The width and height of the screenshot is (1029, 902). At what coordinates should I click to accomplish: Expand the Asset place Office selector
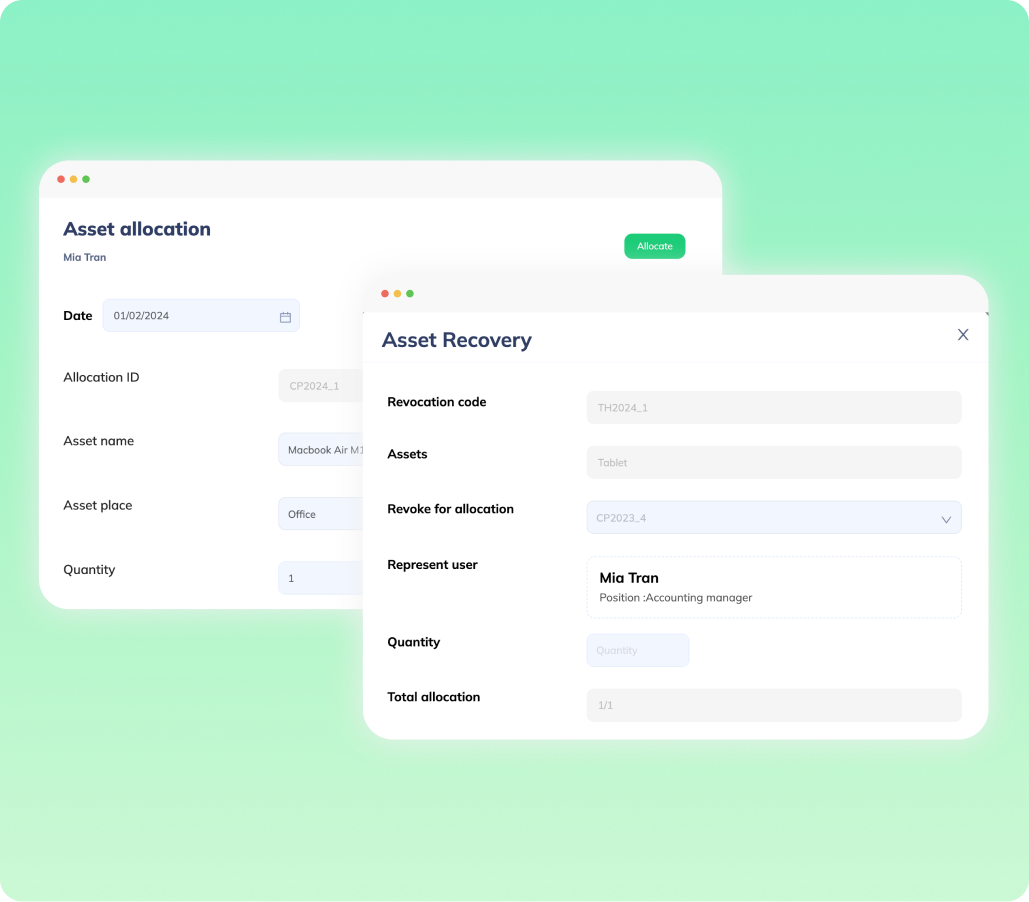point(320,514)
